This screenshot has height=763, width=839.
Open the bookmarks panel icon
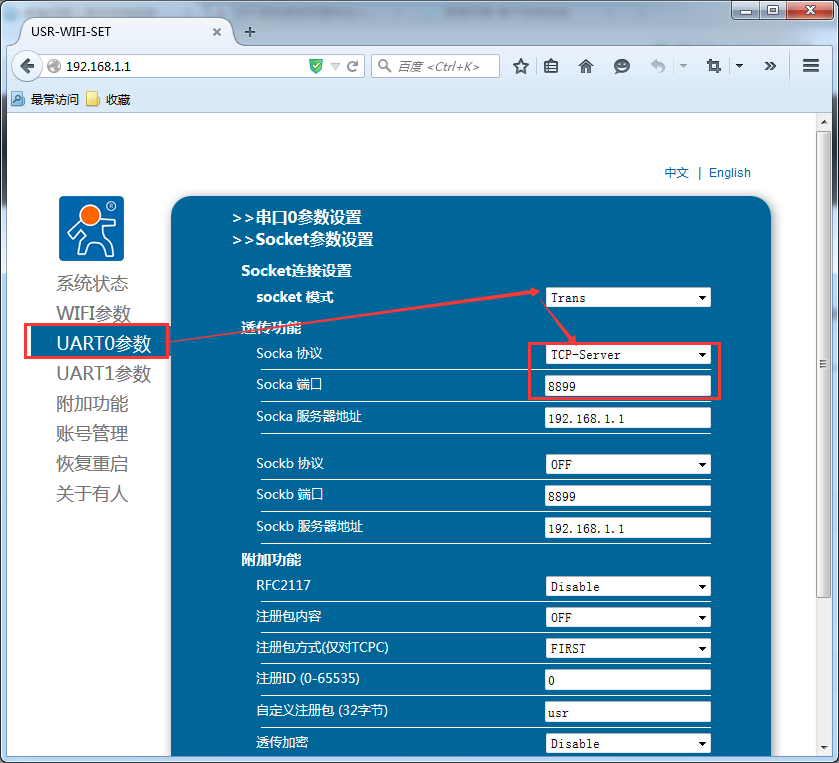click(x=552, y=66)
